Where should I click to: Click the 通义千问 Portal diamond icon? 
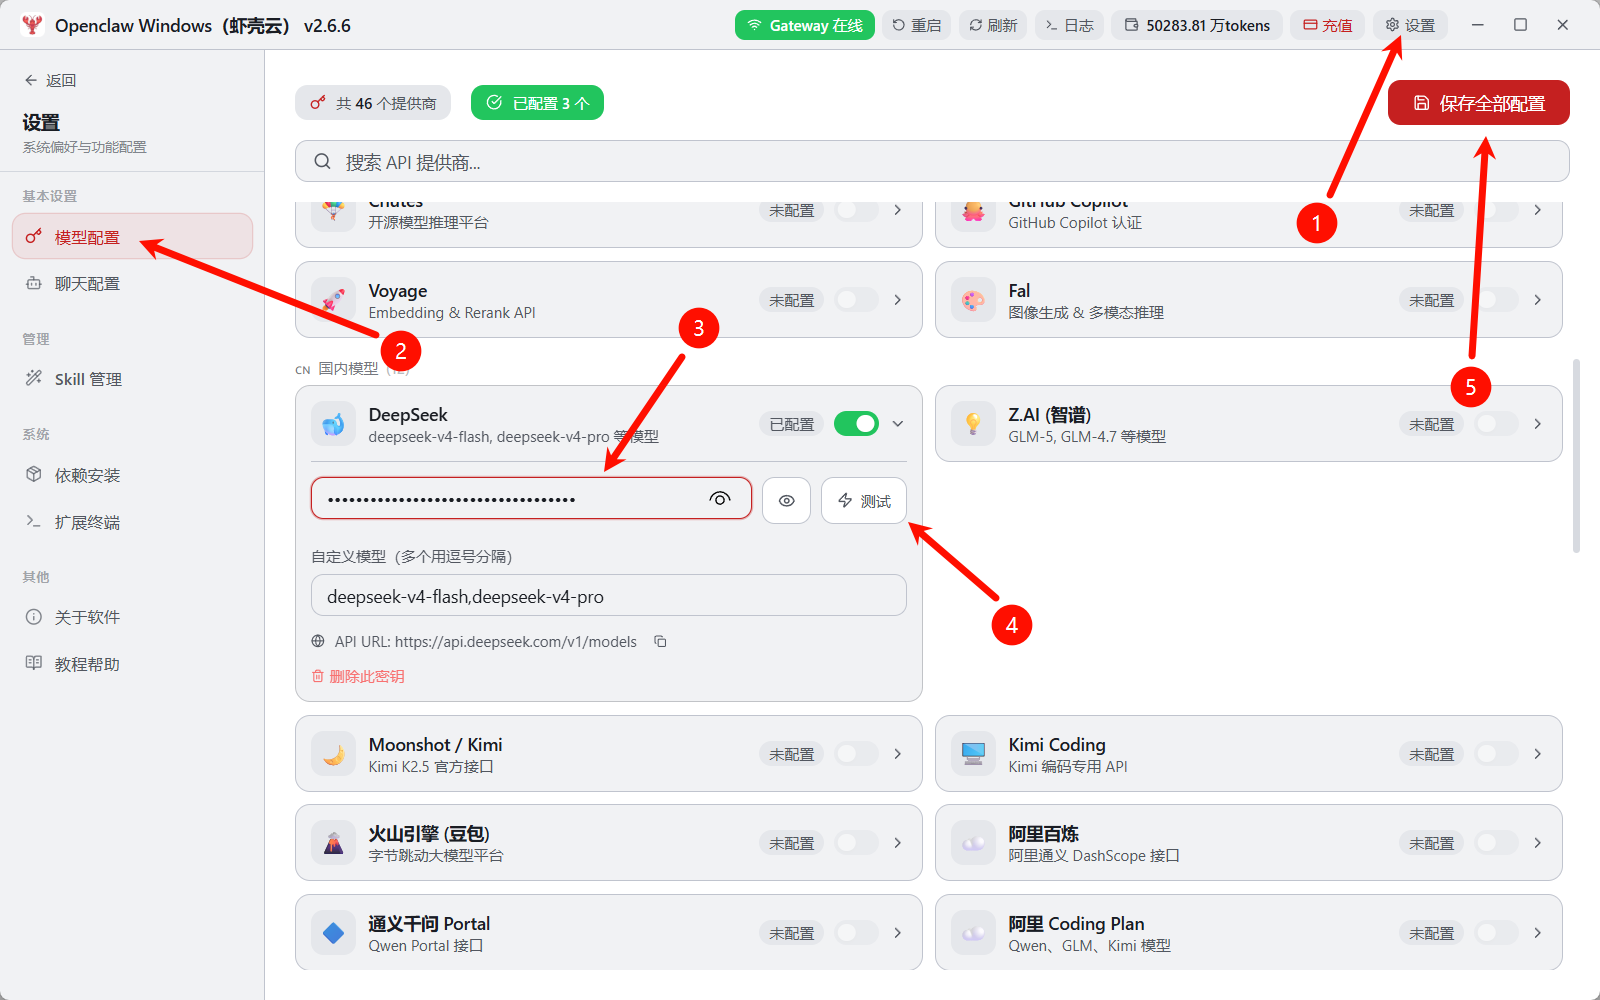[333, 933]
